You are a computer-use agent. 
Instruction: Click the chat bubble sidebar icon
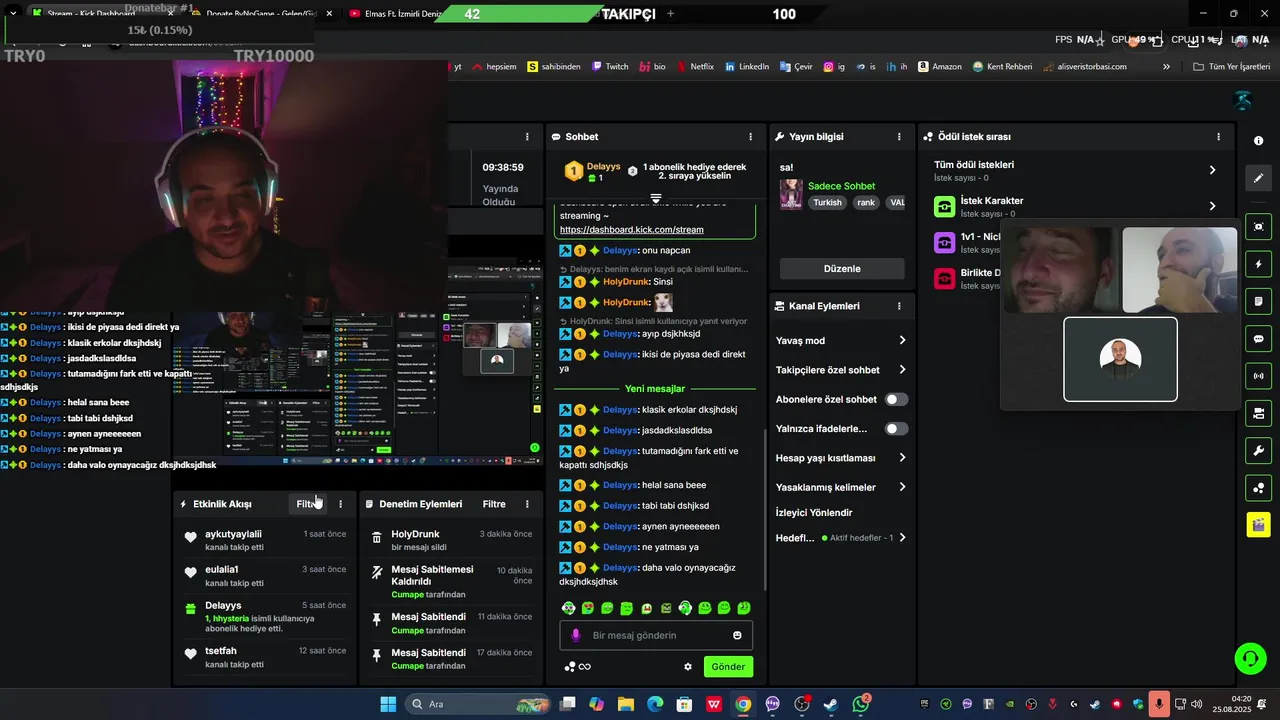coord(1258,339)
